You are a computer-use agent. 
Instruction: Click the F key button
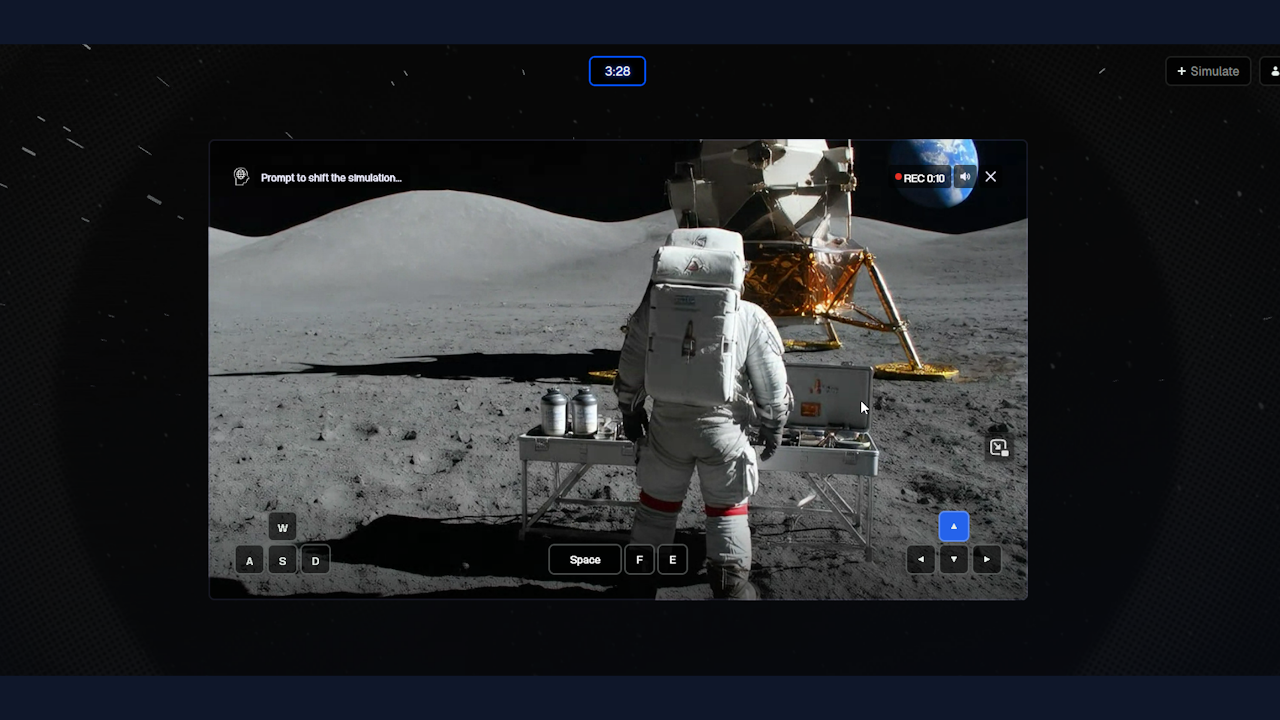(640, 560)
